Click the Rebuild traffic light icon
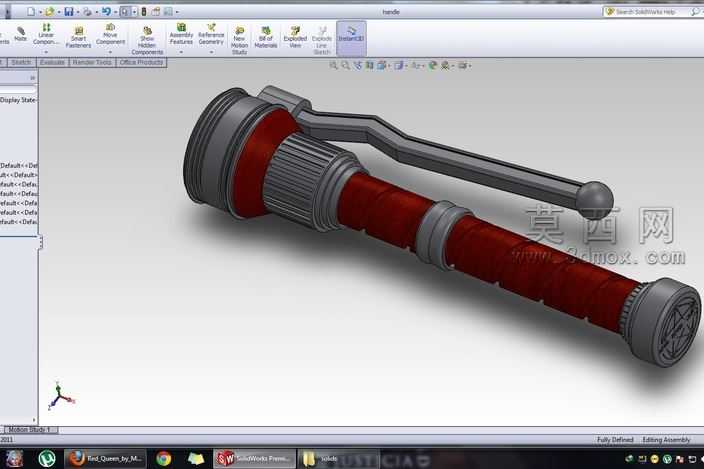The height and width of the screenshot is (469, 704). click(x=144, y=12)
